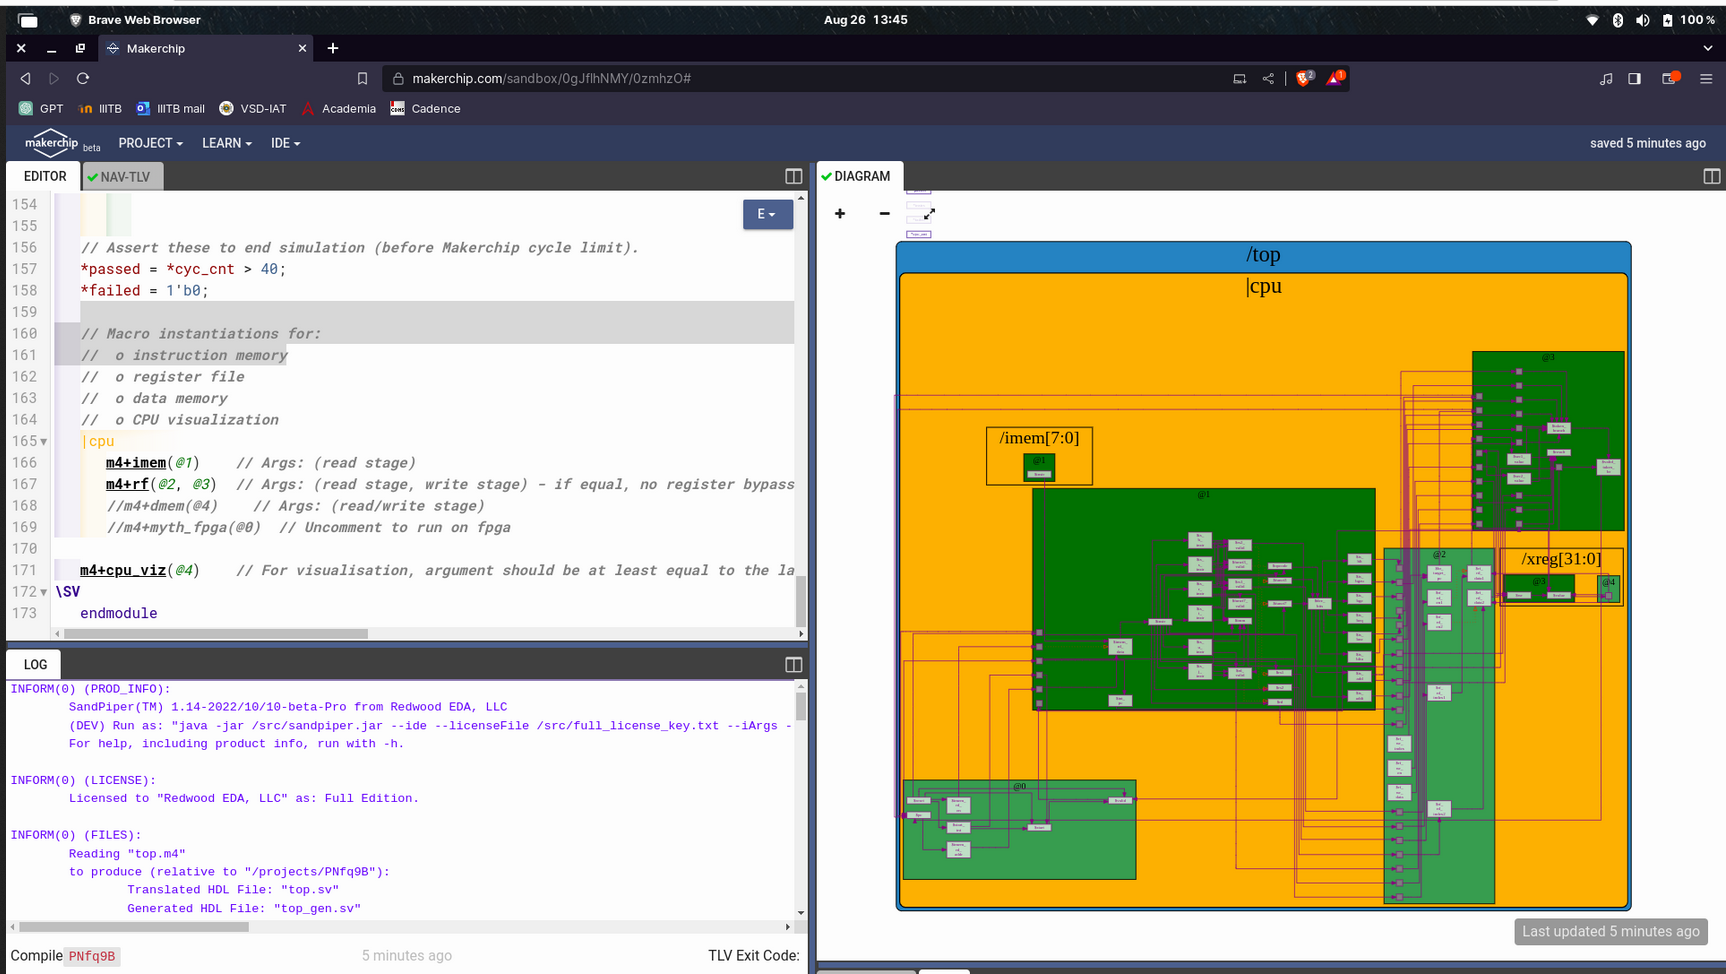This screenshot has height=974, width=1726.
Task: Toggle Bluetooth from the system tray
Action: [1617, 20]
